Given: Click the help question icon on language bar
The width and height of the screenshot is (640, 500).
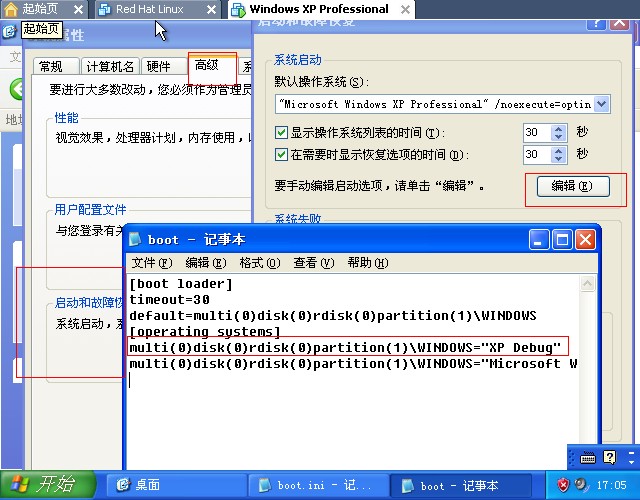Looking at the screenshot, I should (609, 458).
